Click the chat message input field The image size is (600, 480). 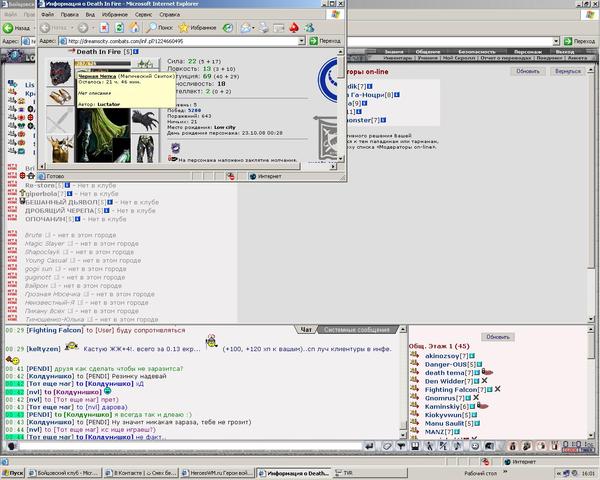pos(190,446)
